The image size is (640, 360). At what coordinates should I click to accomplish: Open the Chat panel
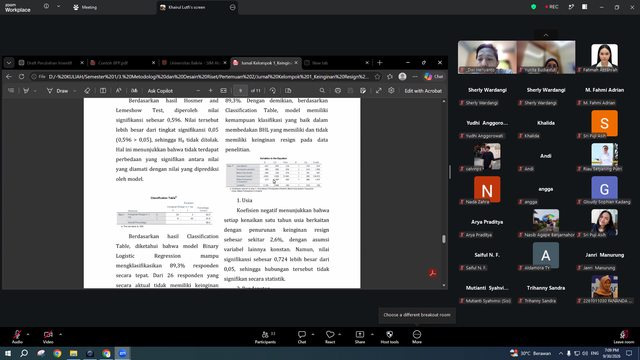pos(302,337)
